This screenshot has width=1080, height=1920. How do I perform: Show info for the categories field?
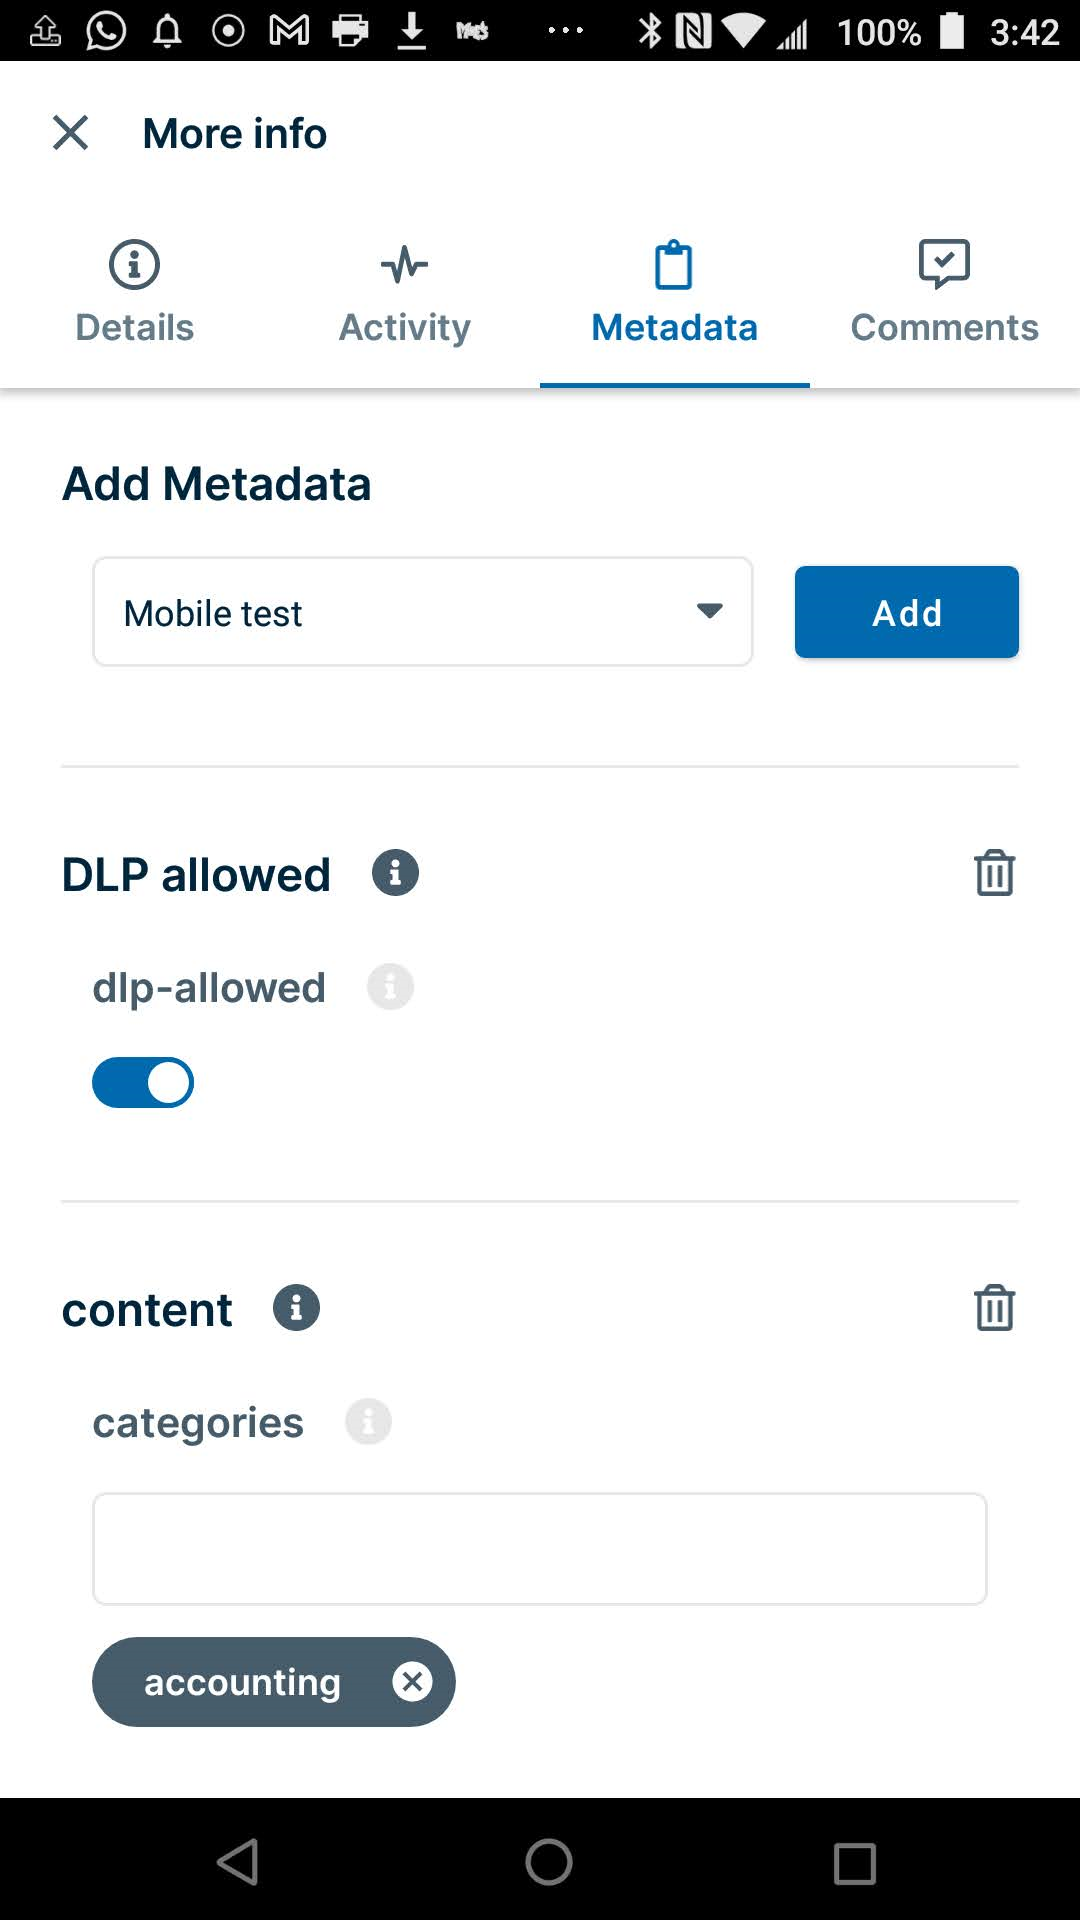point(368,1421)
